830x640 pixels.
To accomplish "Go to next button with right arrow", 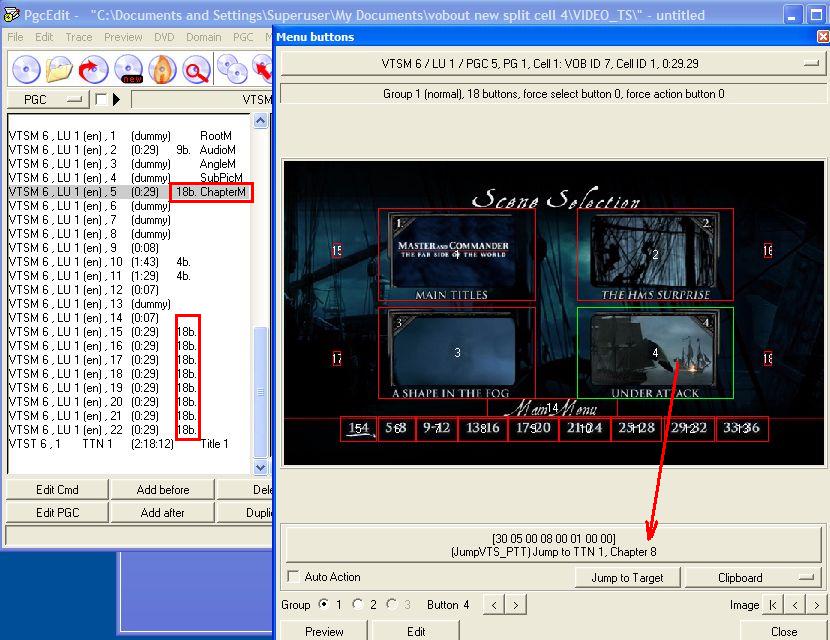I will click(516, 605).
